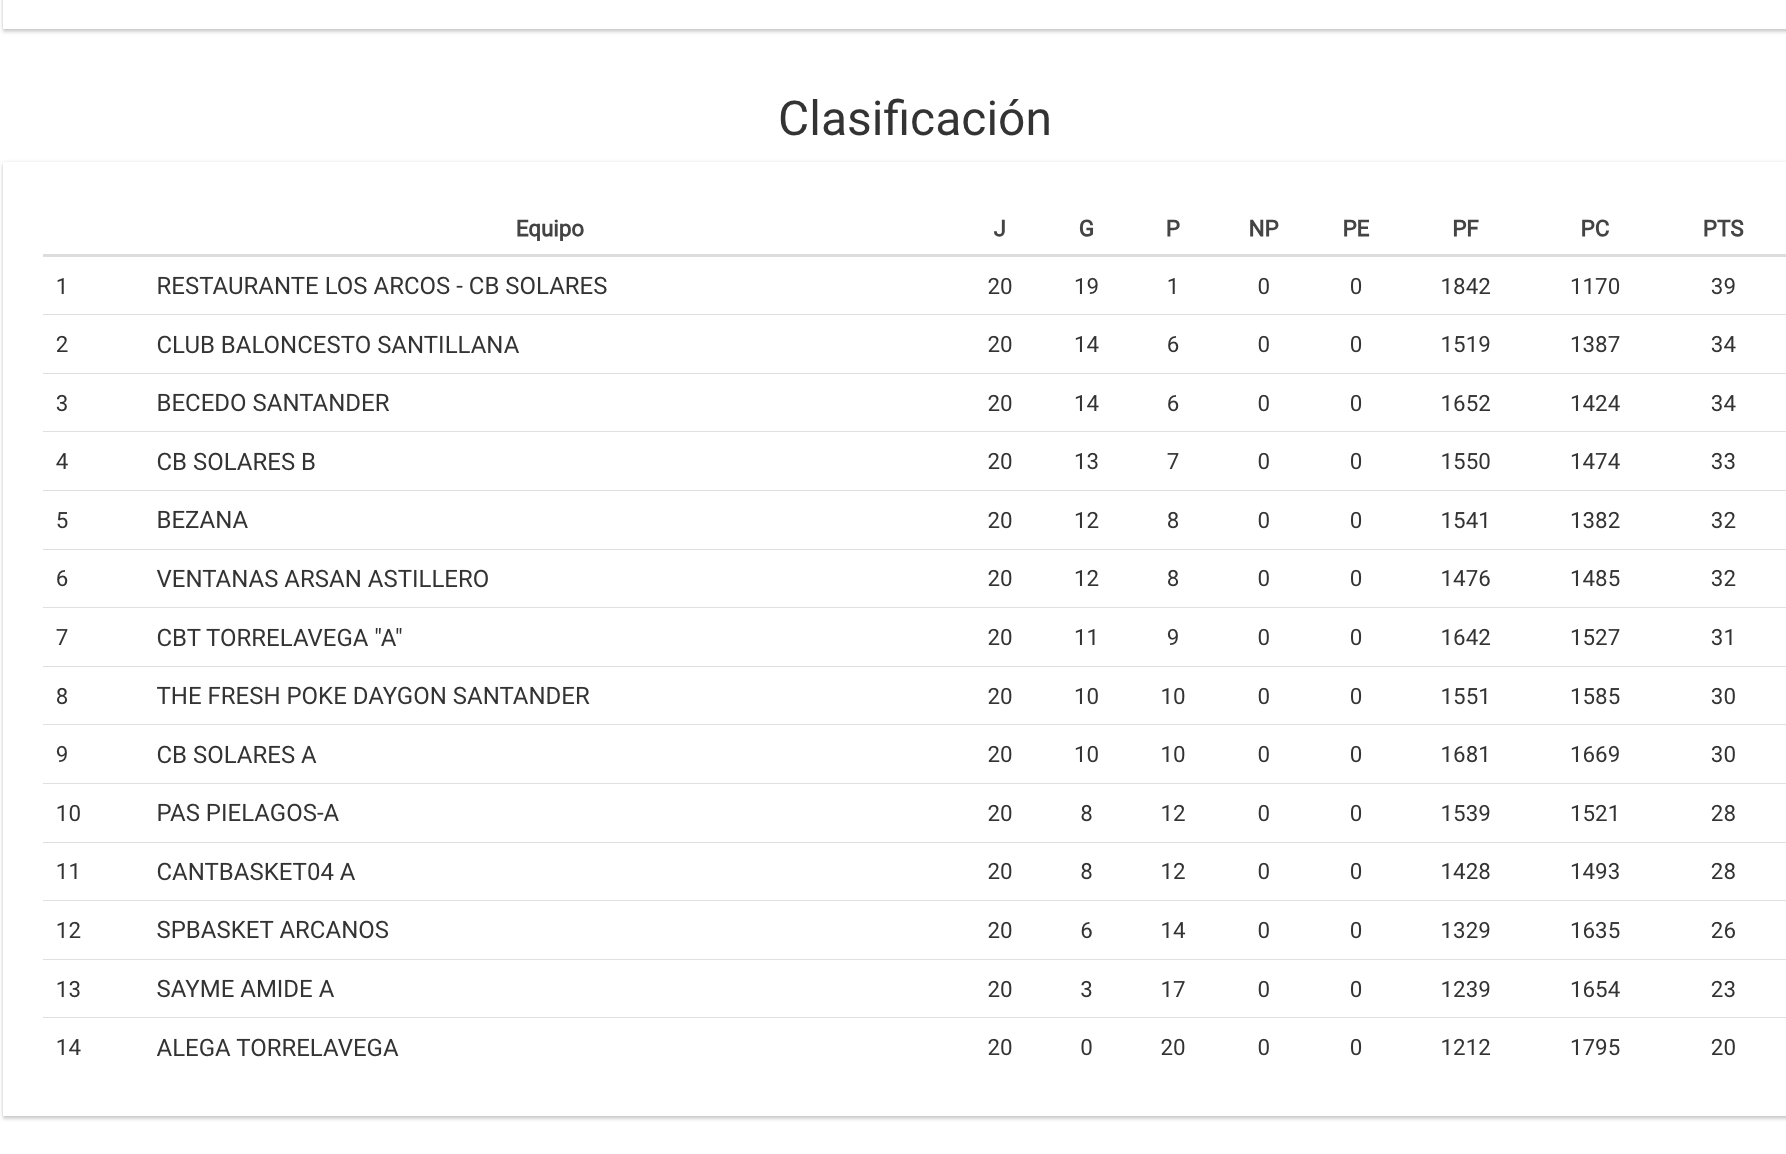This screenshot has width=1786, height=1154.
Task: Click on CB SOLARES B team
Action: click(235, 462)
